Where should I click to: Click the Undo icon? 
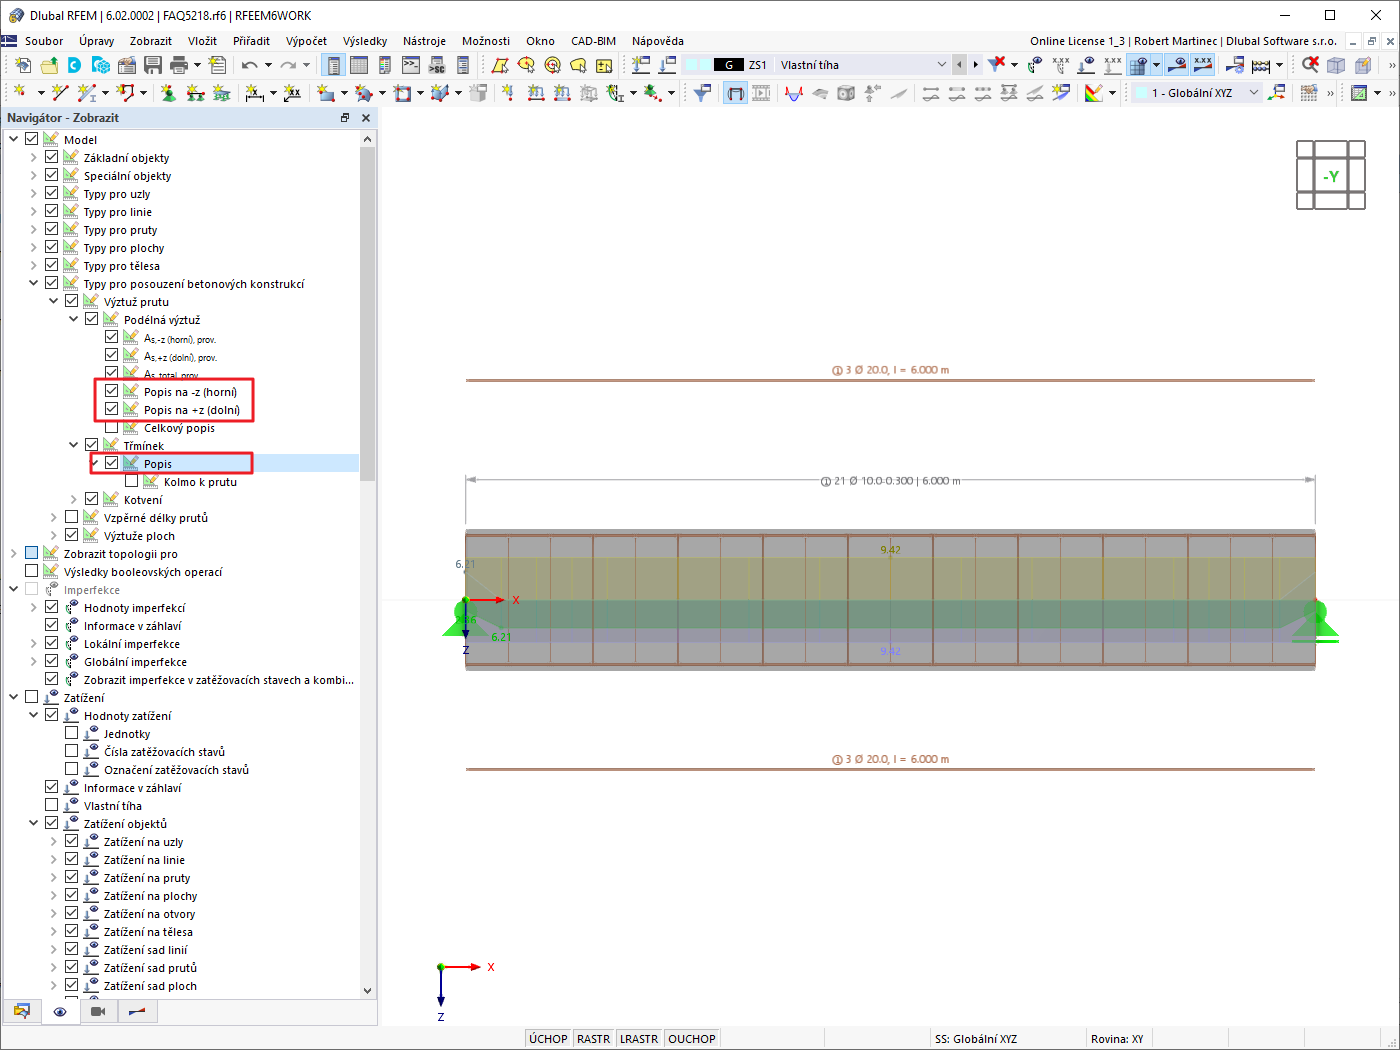[x=250, y=64]
